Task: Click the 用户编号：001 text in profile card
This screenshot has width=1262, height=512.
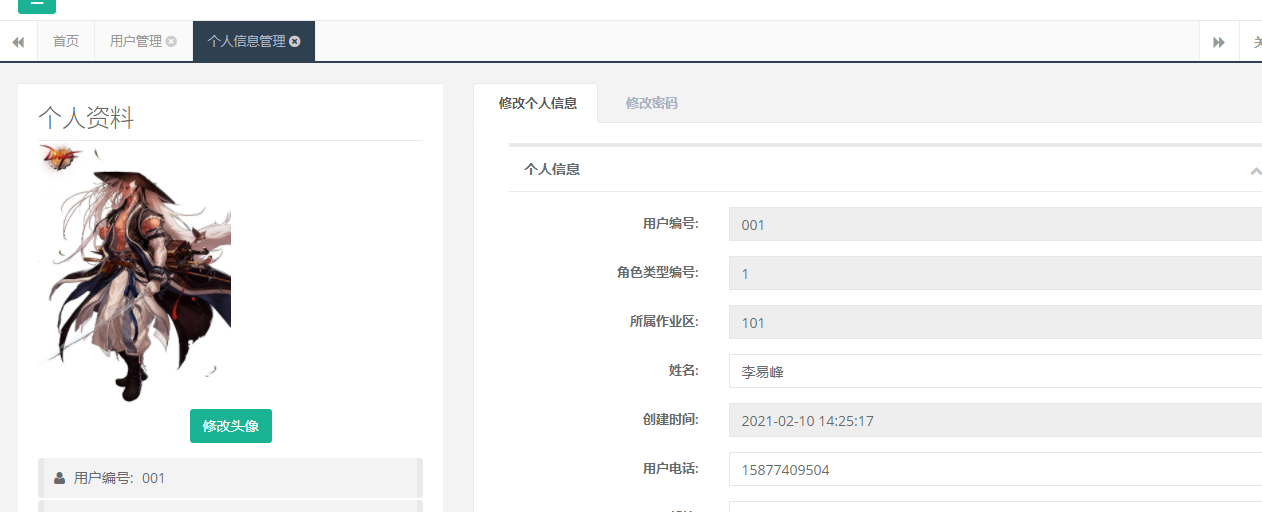Action: coord(120,478)
